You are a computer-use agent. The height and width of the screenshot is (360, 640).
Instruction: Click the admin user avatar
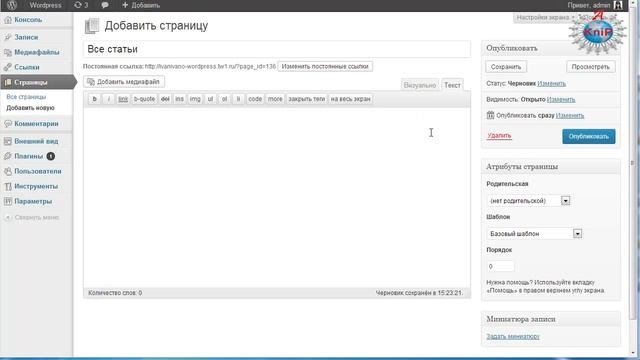618,5
